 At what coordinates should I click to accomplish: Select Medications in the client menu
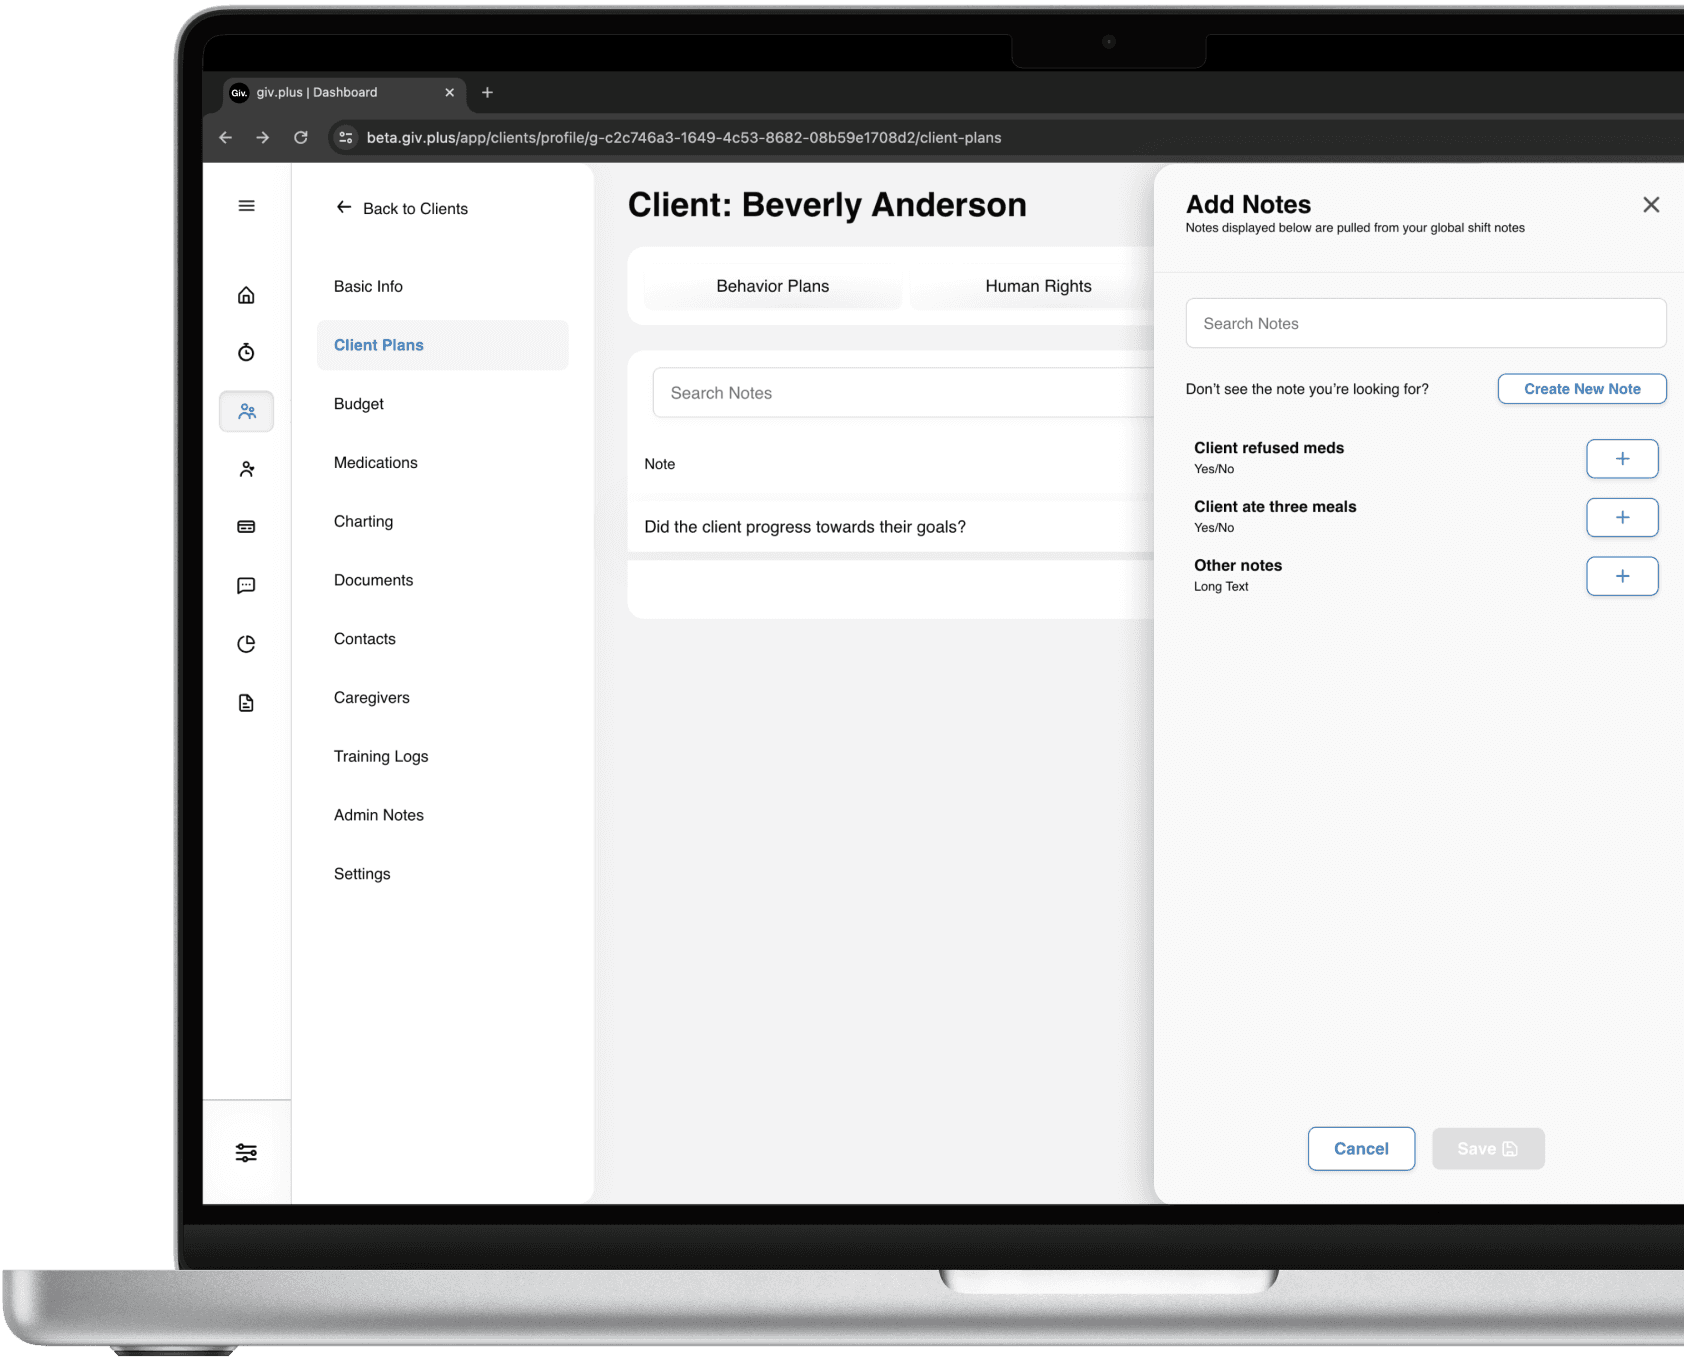pos(376,462)
